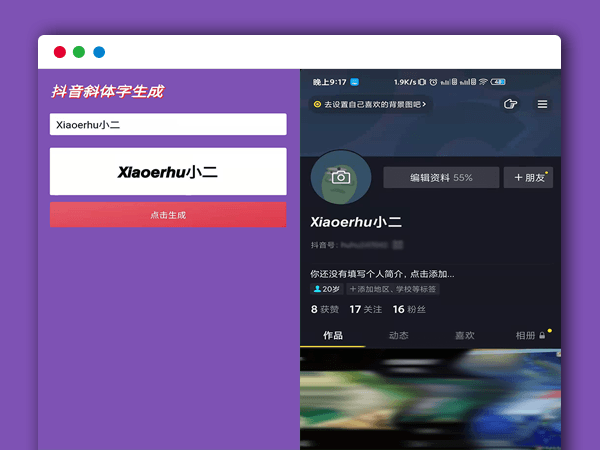
Task: Switch to the 作品 tab
Action: coord(332,335)
